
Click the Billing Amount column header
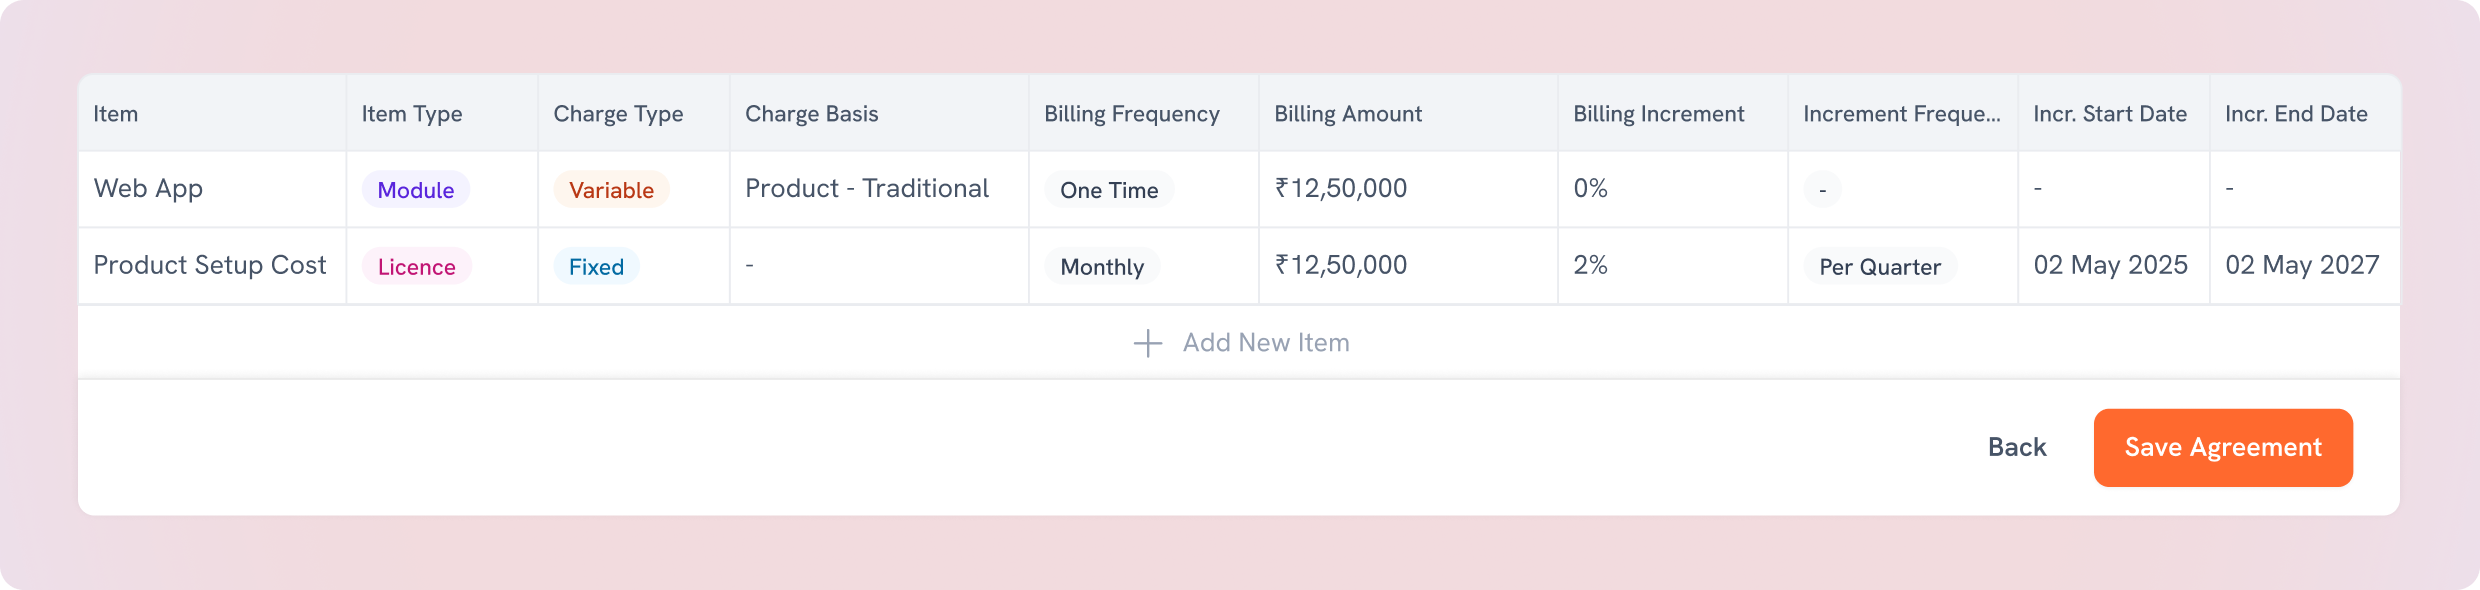coord(1347,114)
